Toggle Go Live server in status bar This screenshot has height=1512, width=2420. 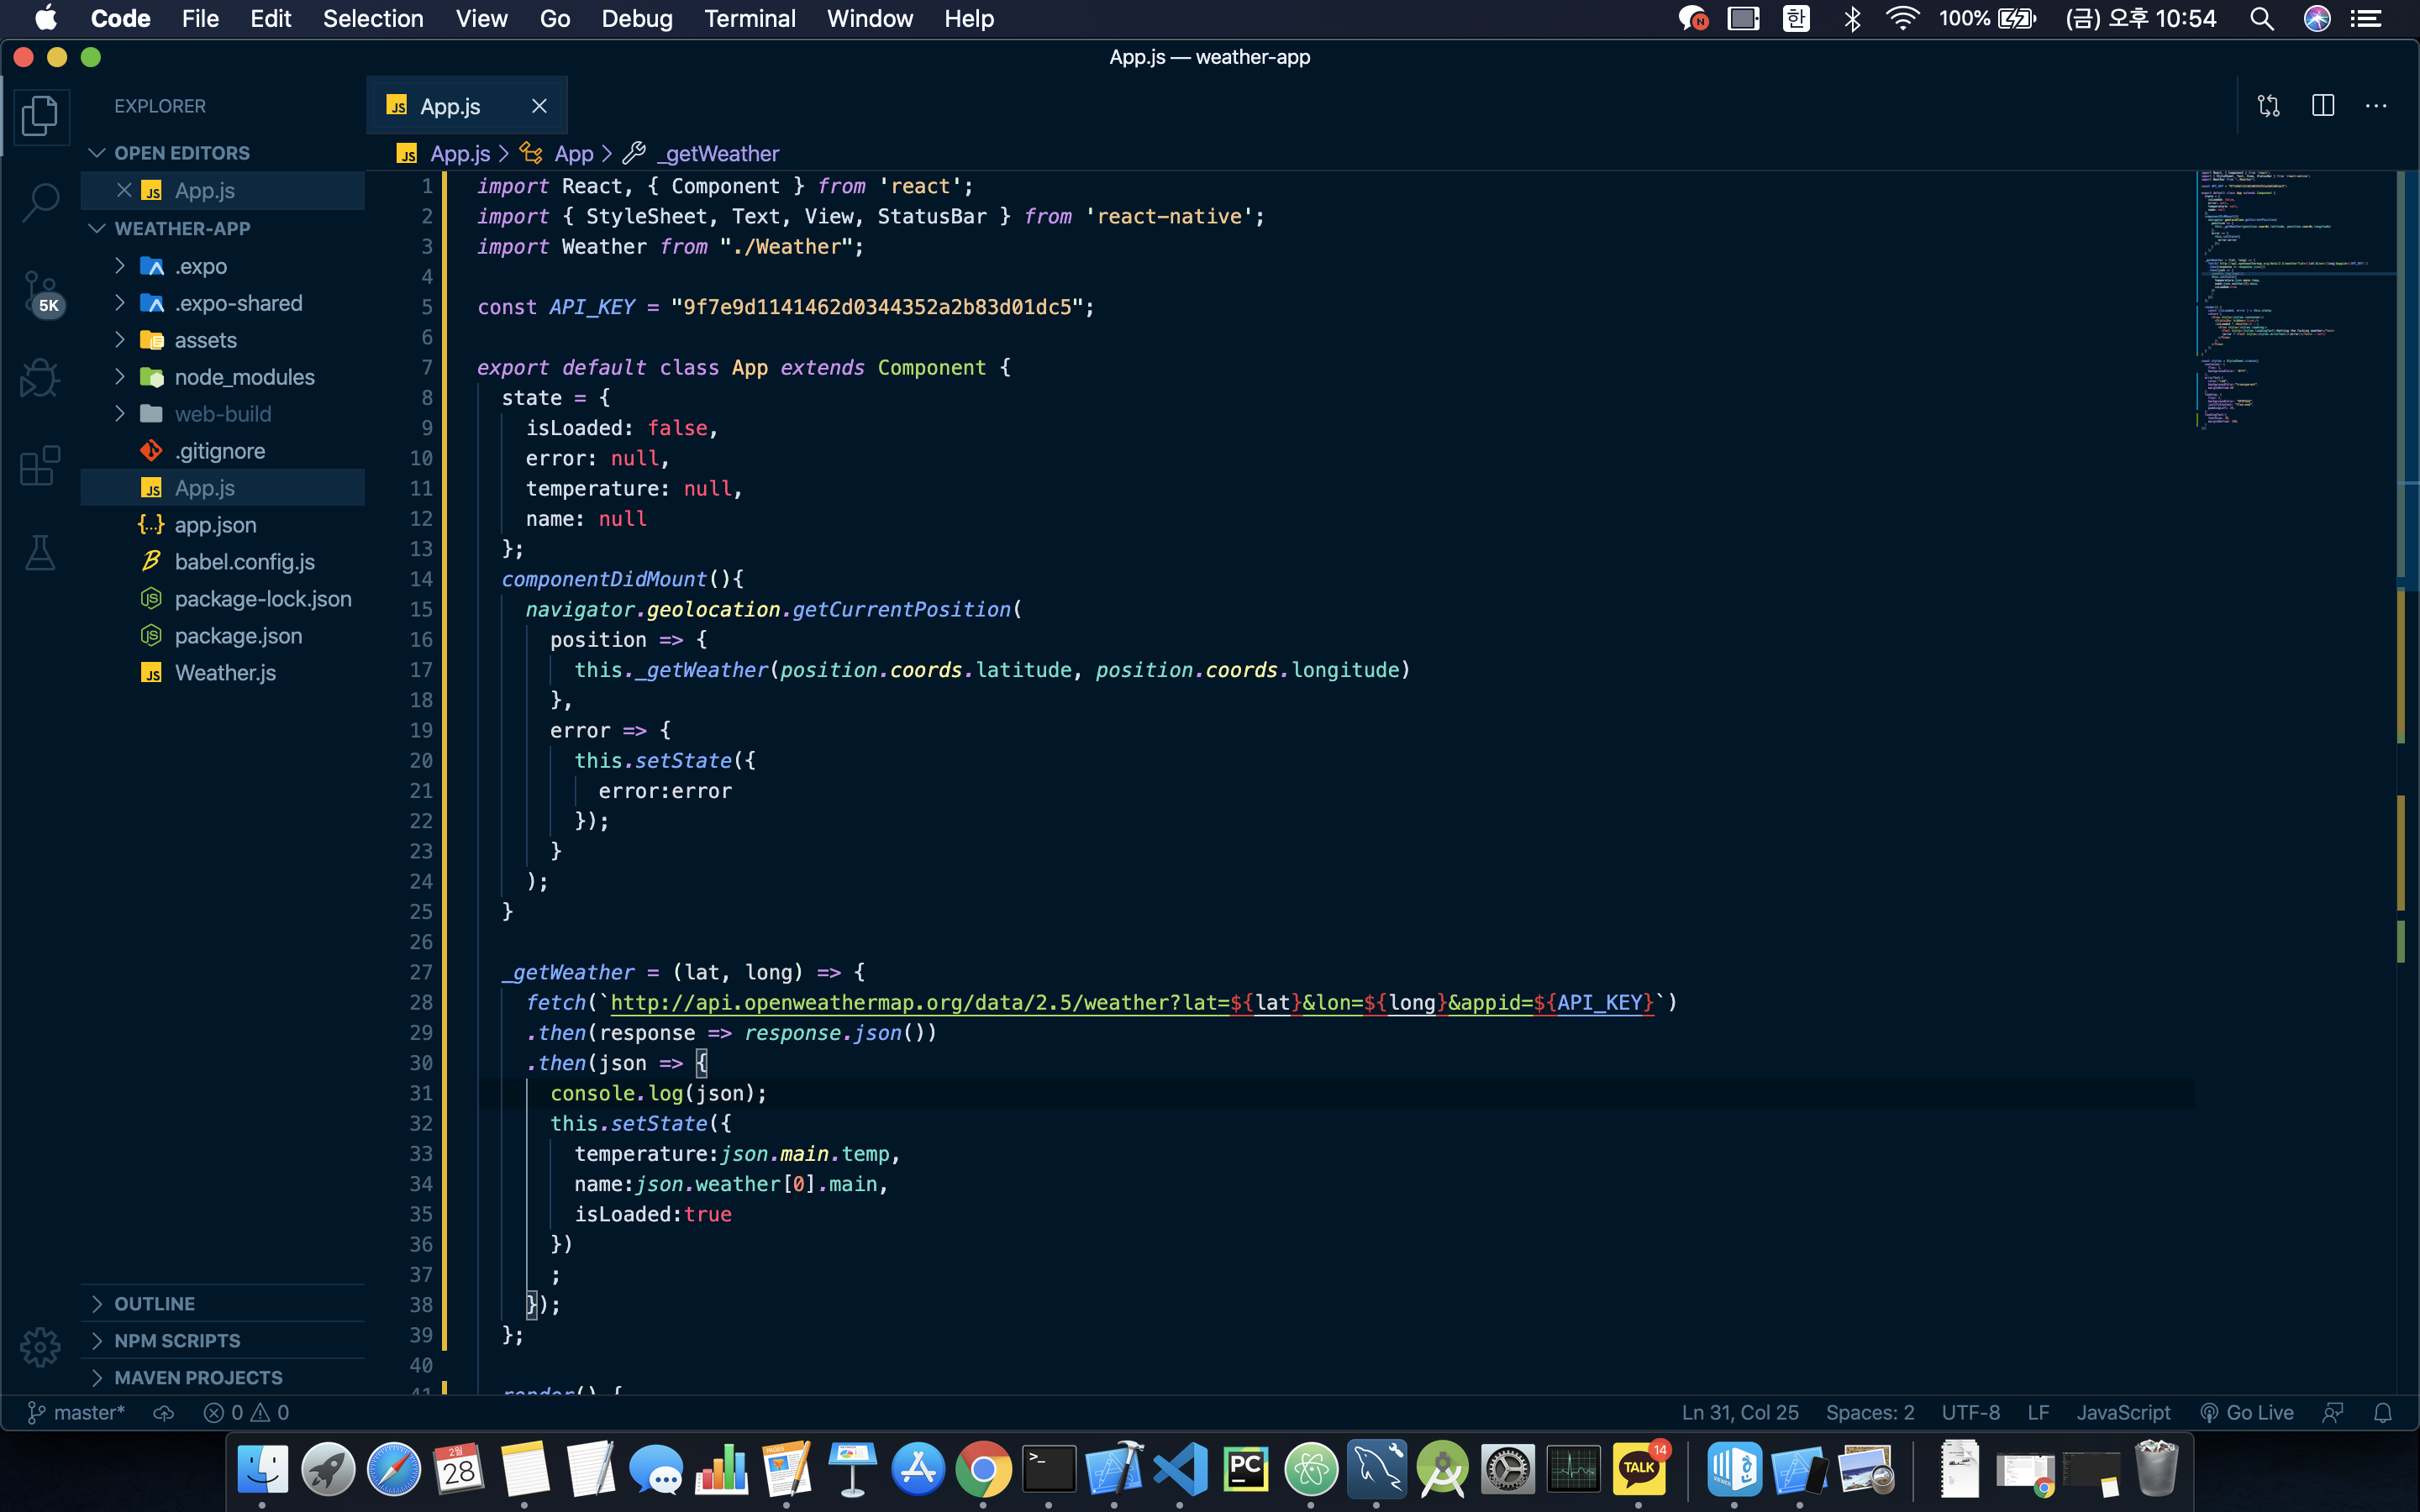[x=2247, y=1412]
